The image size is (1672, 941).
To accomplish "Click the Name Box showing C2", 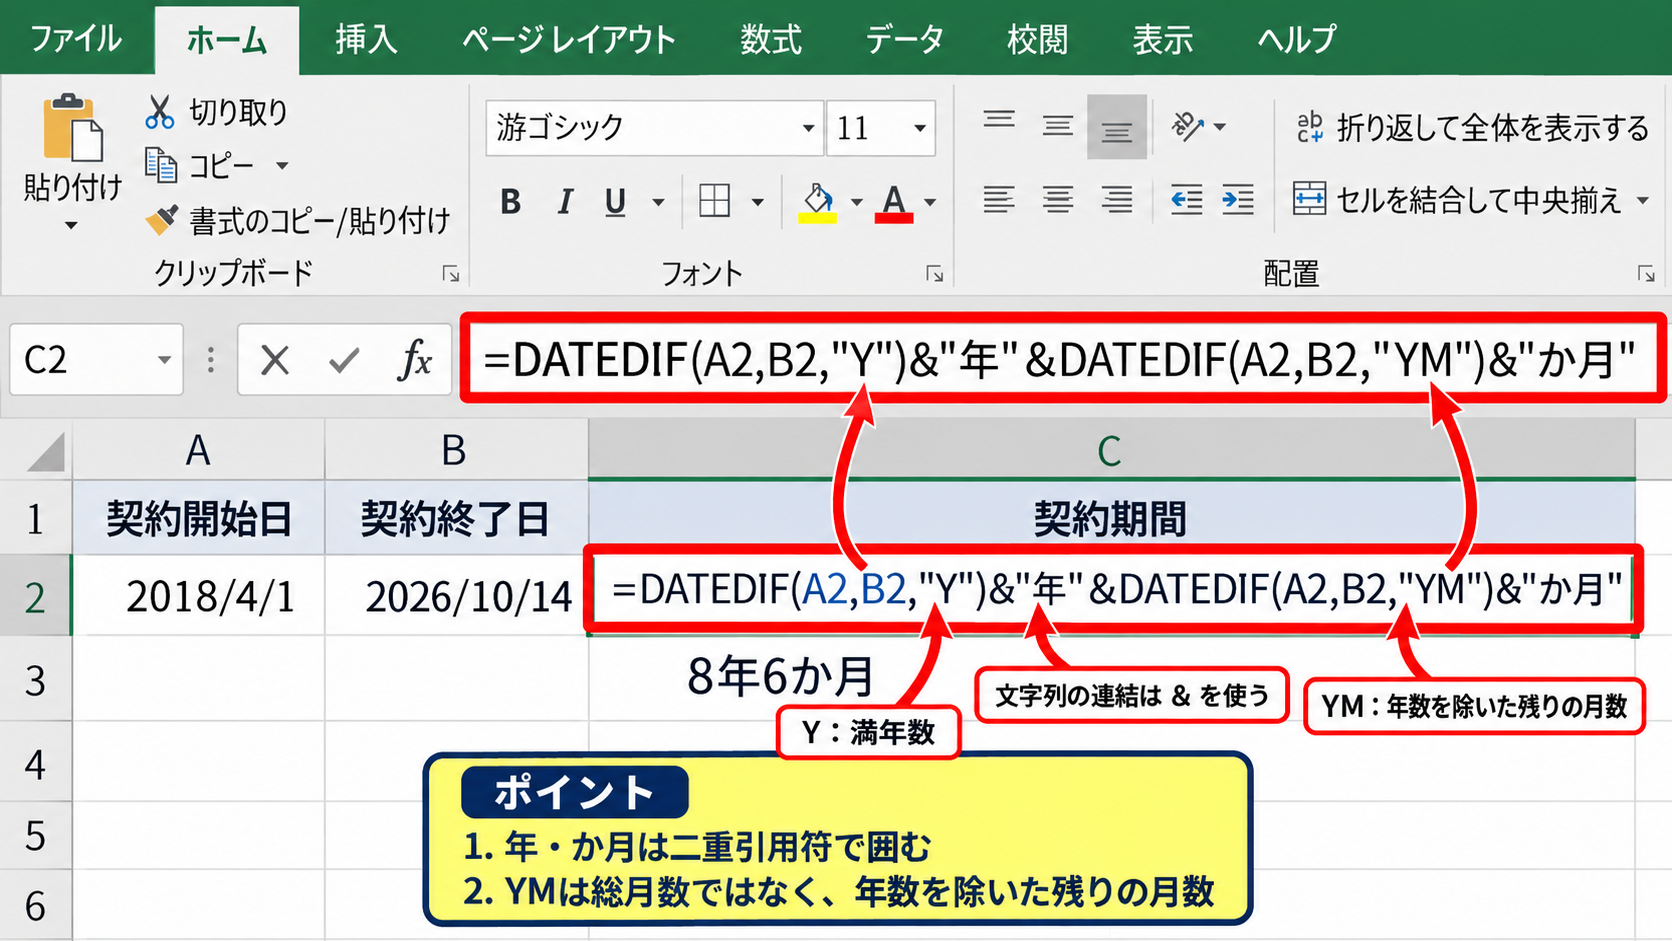I will [96, 360].
